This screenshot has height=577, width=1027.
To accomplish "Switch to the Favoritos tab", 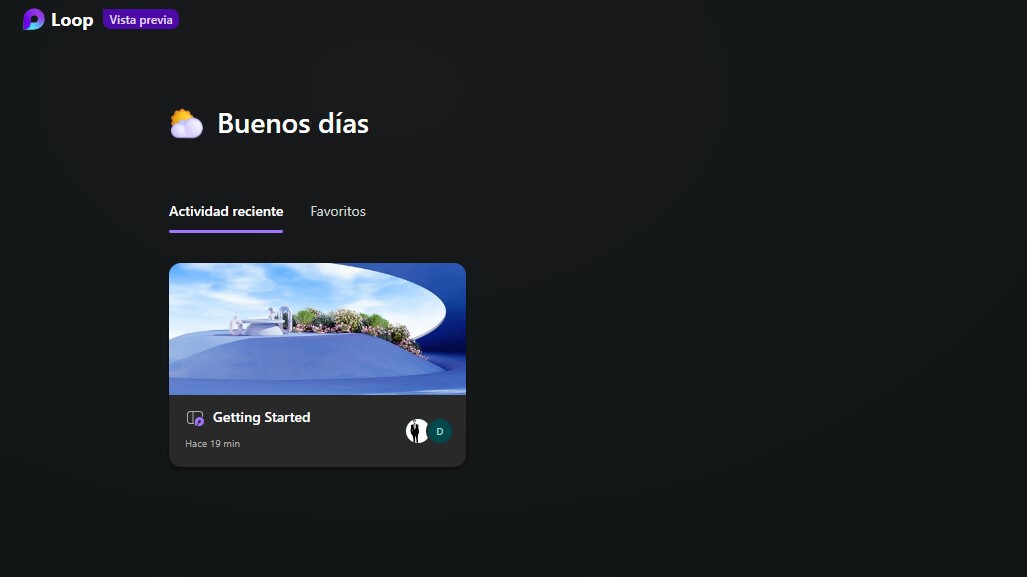I will coord(337,211).
